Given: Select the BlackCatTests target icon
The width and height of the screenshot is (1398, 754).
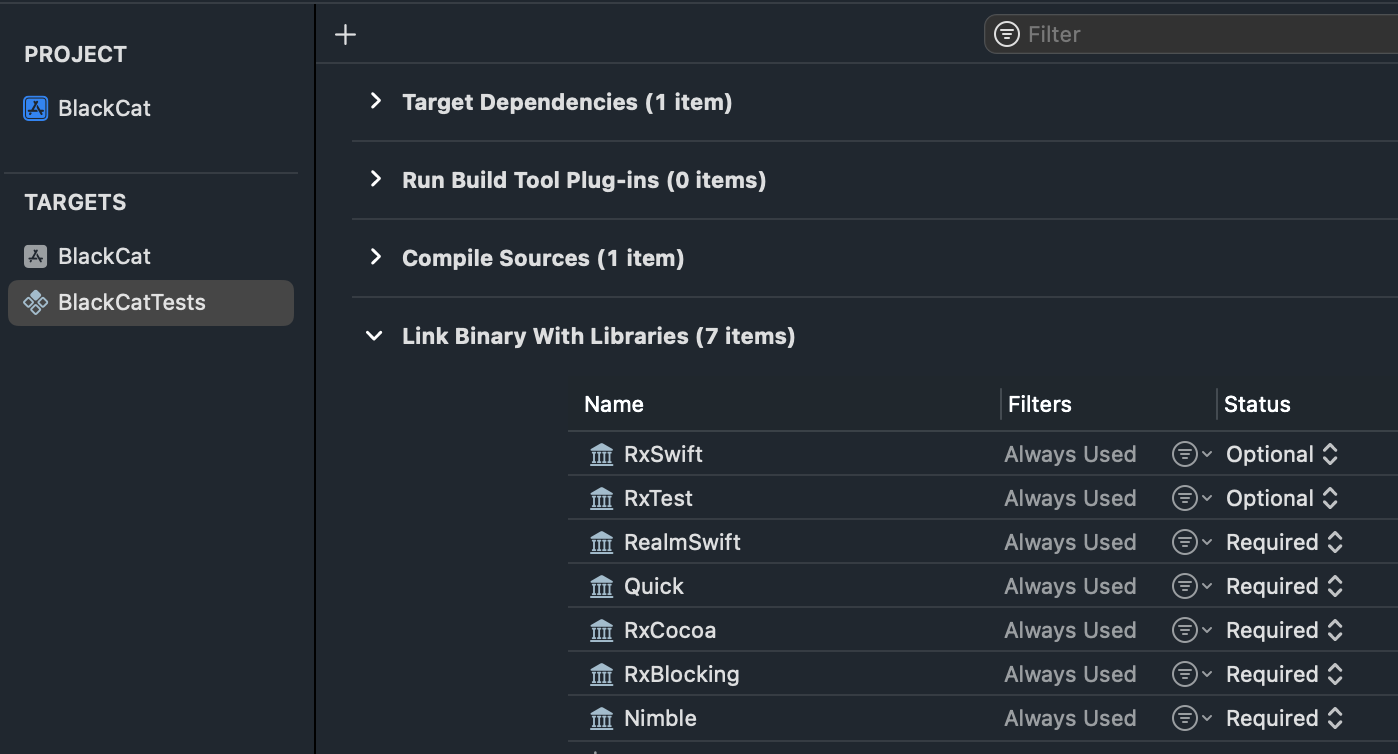Looking at the screenshot, I should point(35,303).
